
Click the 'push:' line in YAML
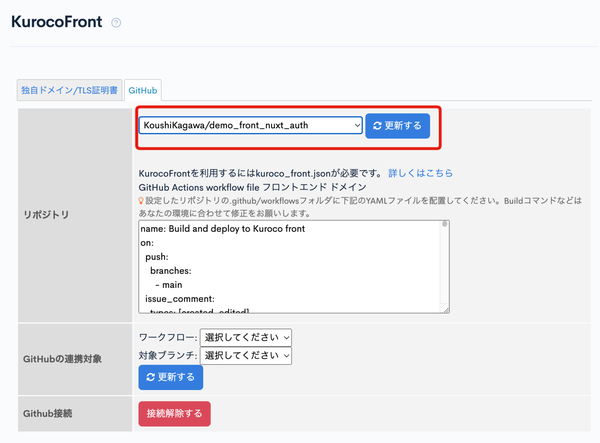pyautogui.click(x=157, y=257)
